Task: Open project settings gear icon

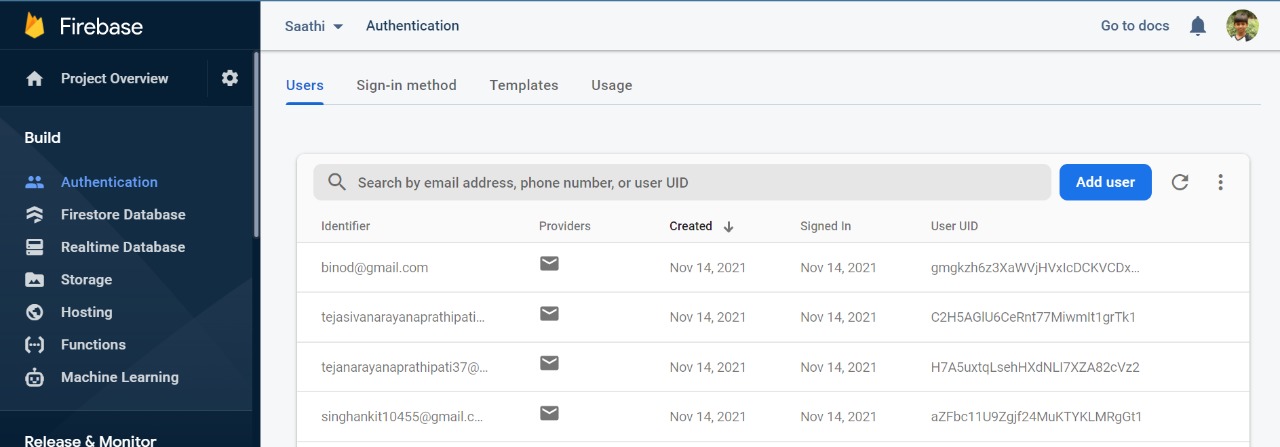Action: click(x=230, y=78)
